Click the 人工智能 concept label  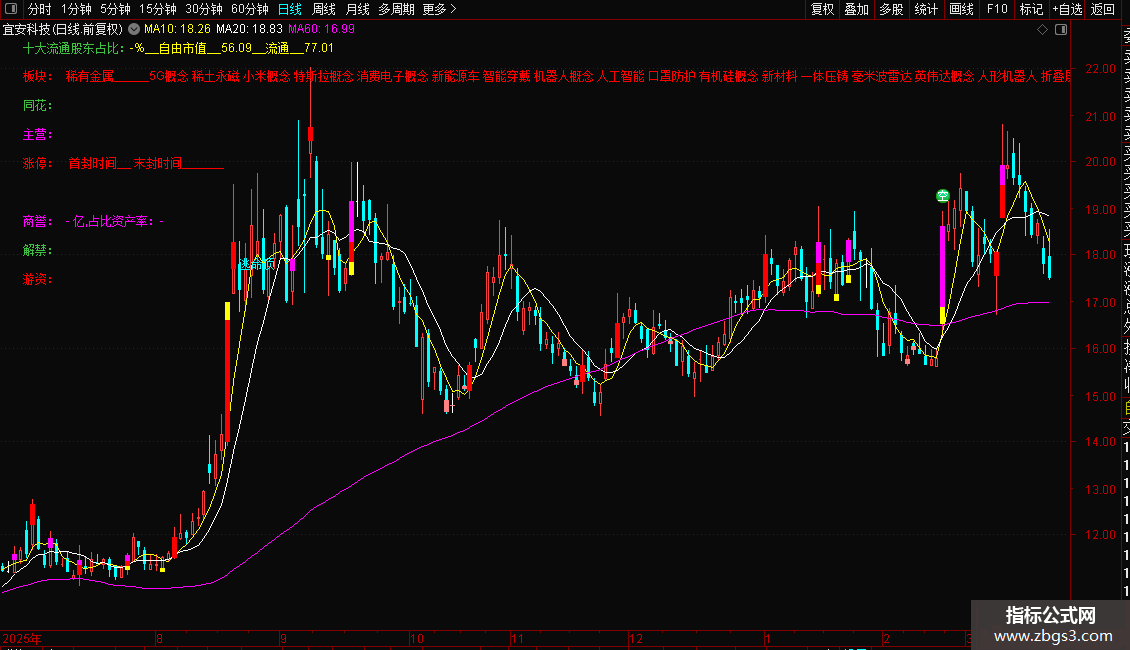[620, 76]
